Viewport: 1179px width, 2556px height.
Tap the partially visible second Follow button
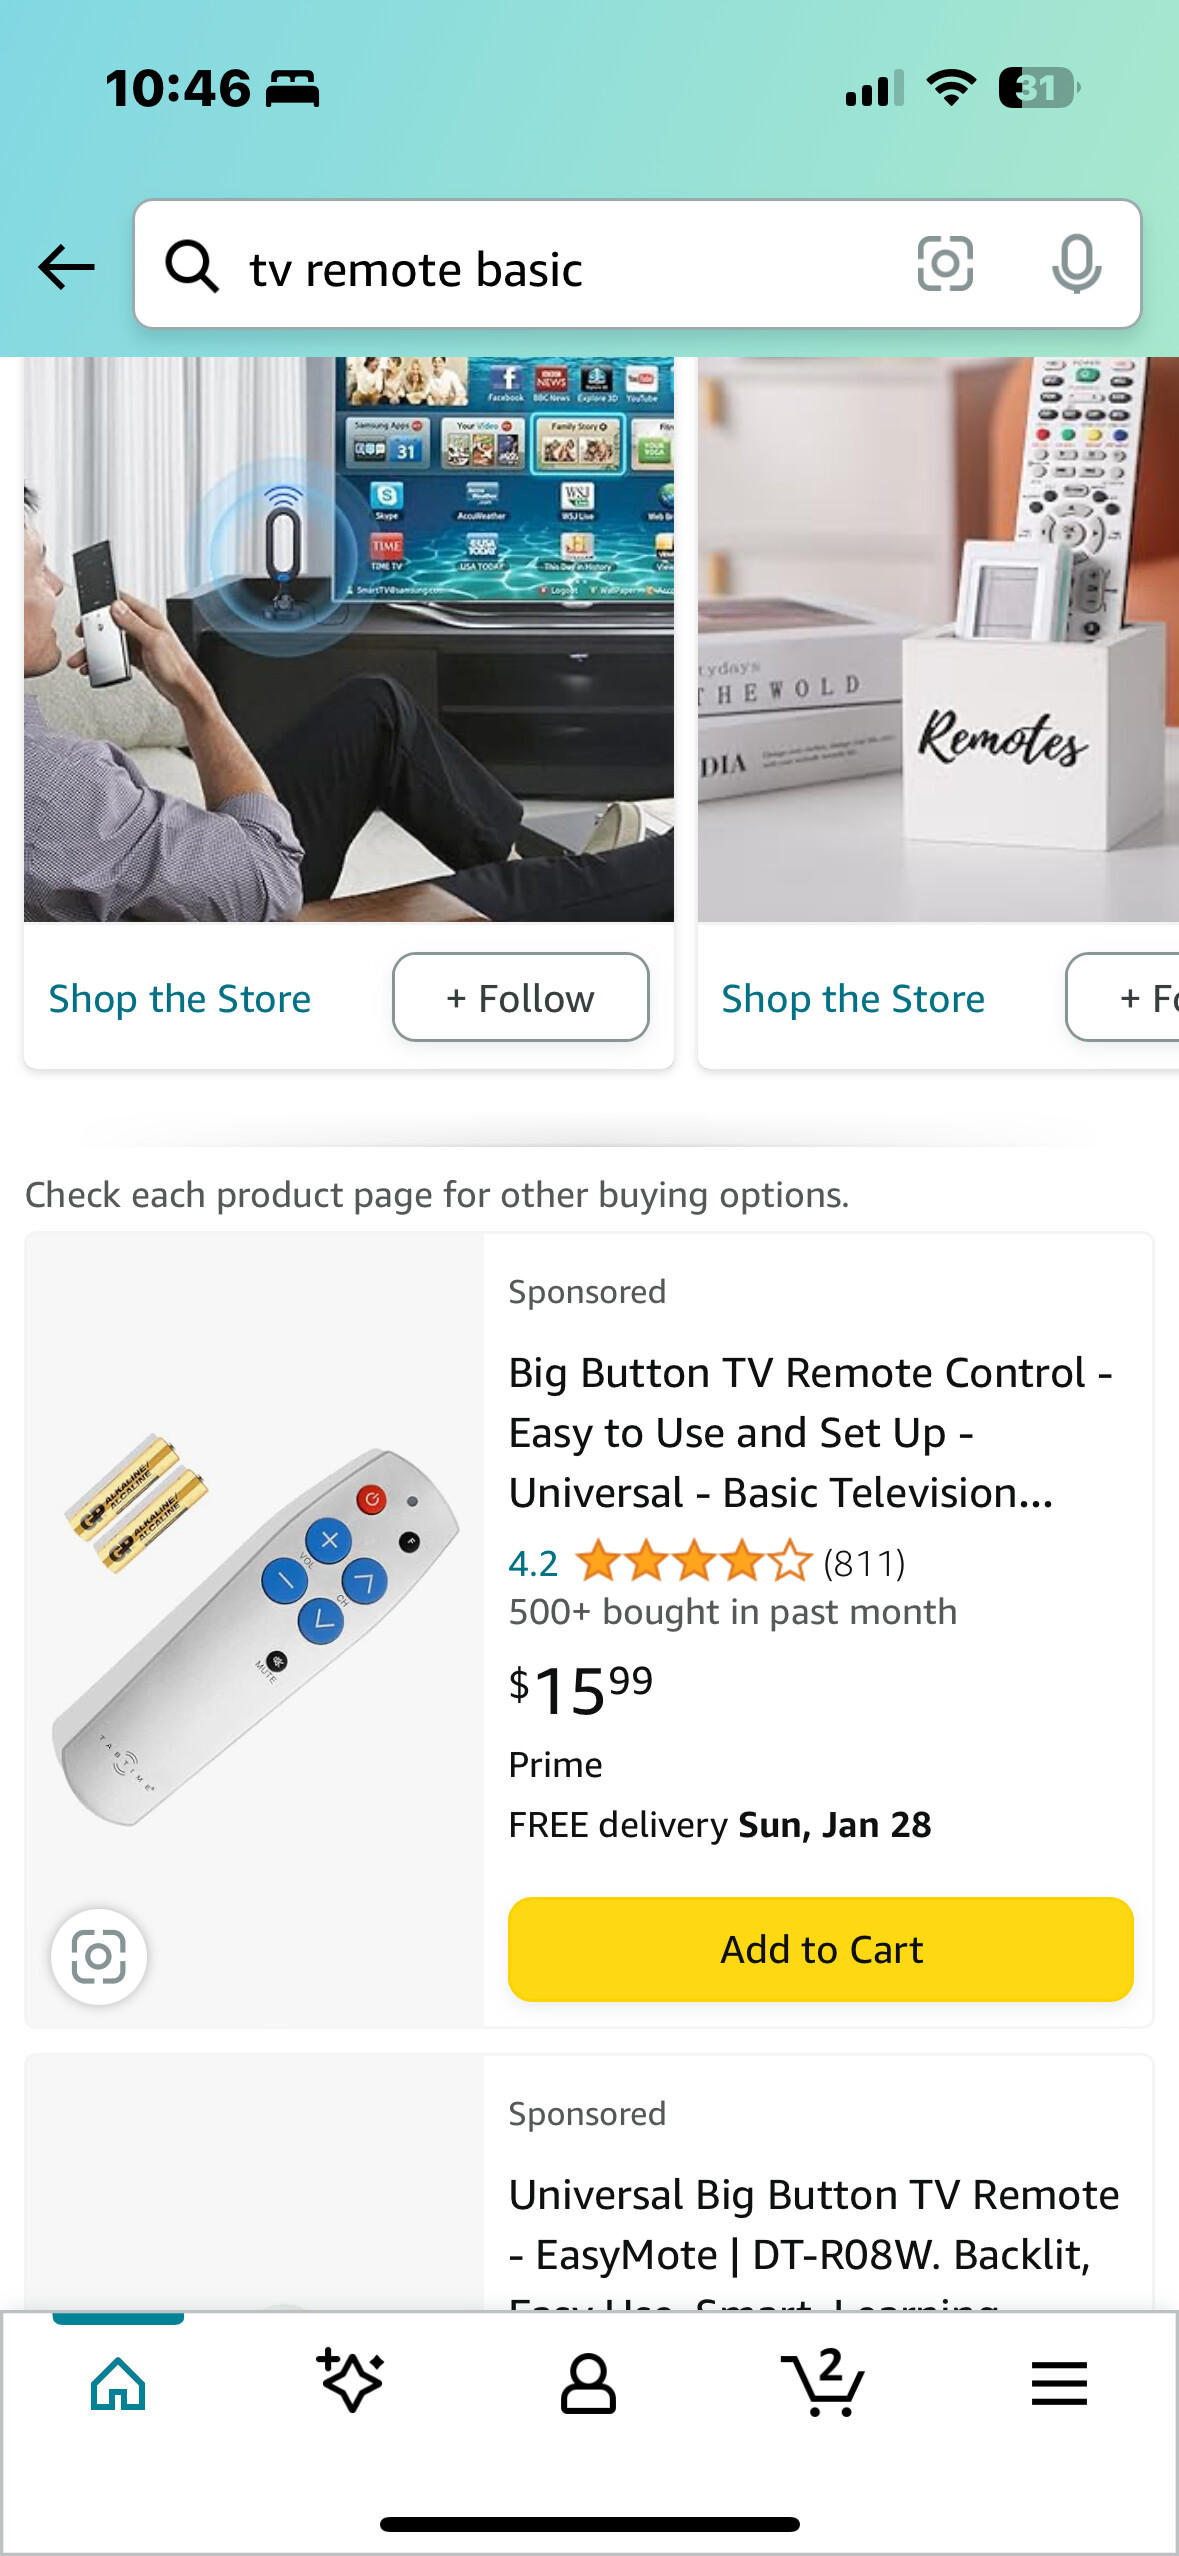click(1122, 997)
